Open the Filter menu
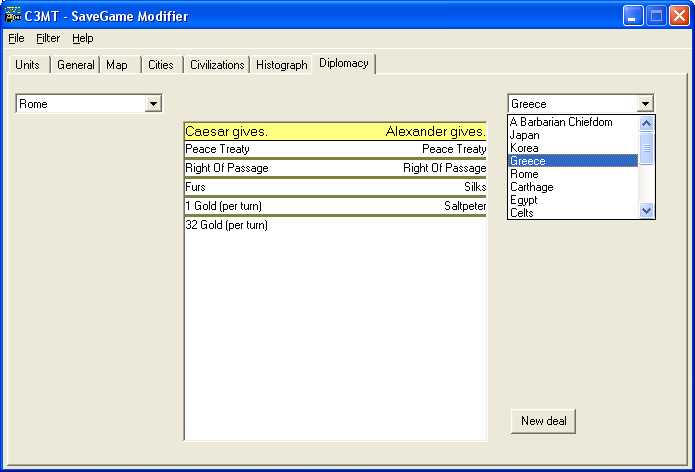 [x=48, y=38]
